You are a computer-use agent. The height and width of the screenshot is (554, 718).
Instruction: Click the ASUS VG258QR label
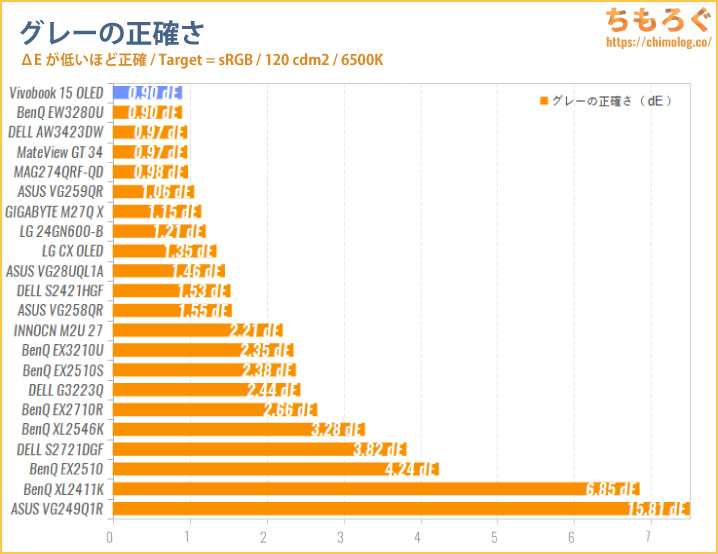click(x=60, y=310)
